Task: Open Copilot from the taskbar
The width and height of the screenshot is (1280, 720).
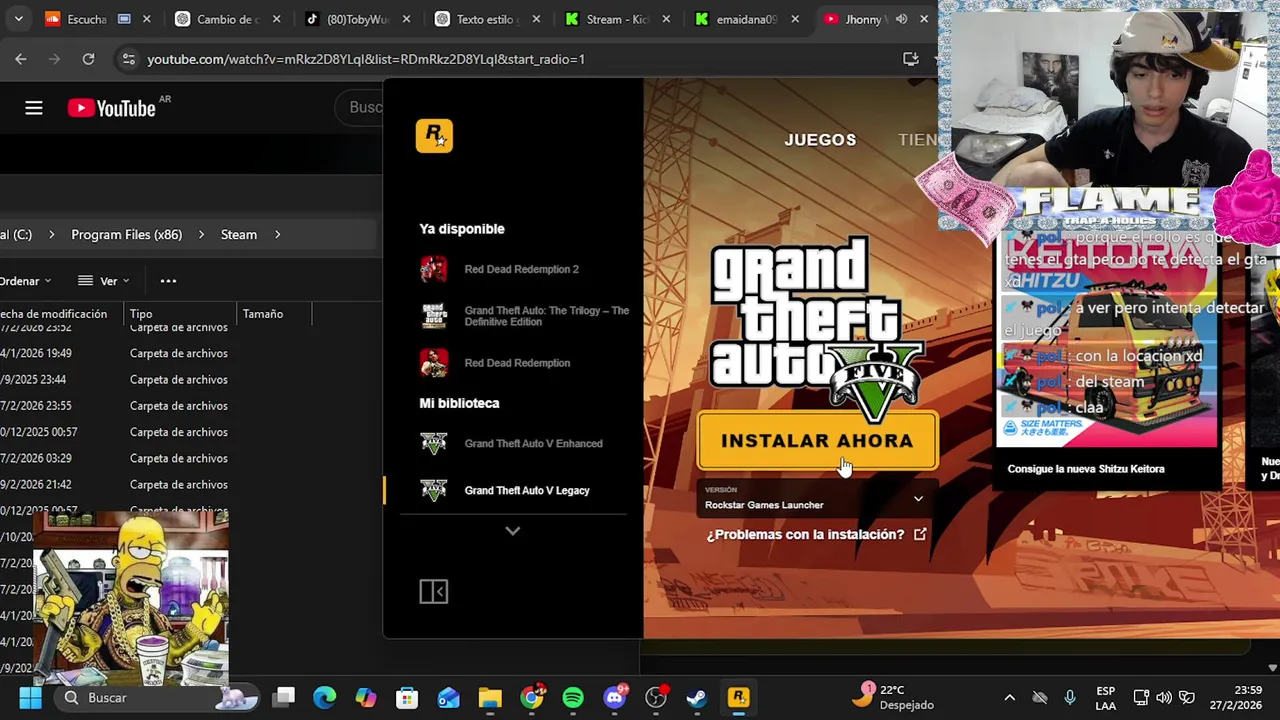Action: coord(366,698)
